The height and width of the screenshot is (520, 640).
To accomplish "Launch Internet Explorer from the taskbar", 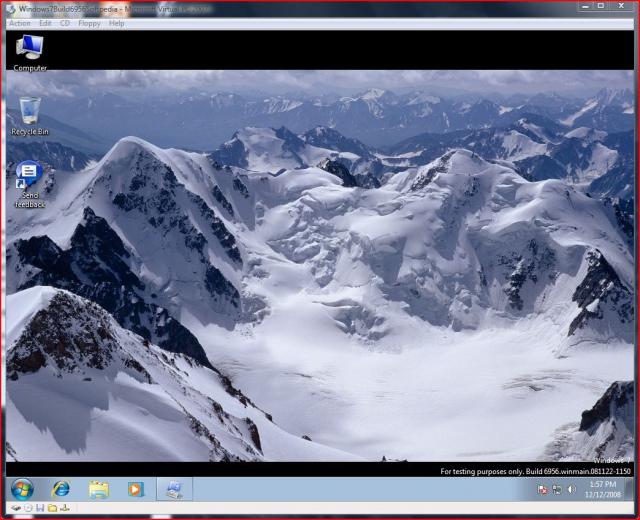I will tap(61, 489).
